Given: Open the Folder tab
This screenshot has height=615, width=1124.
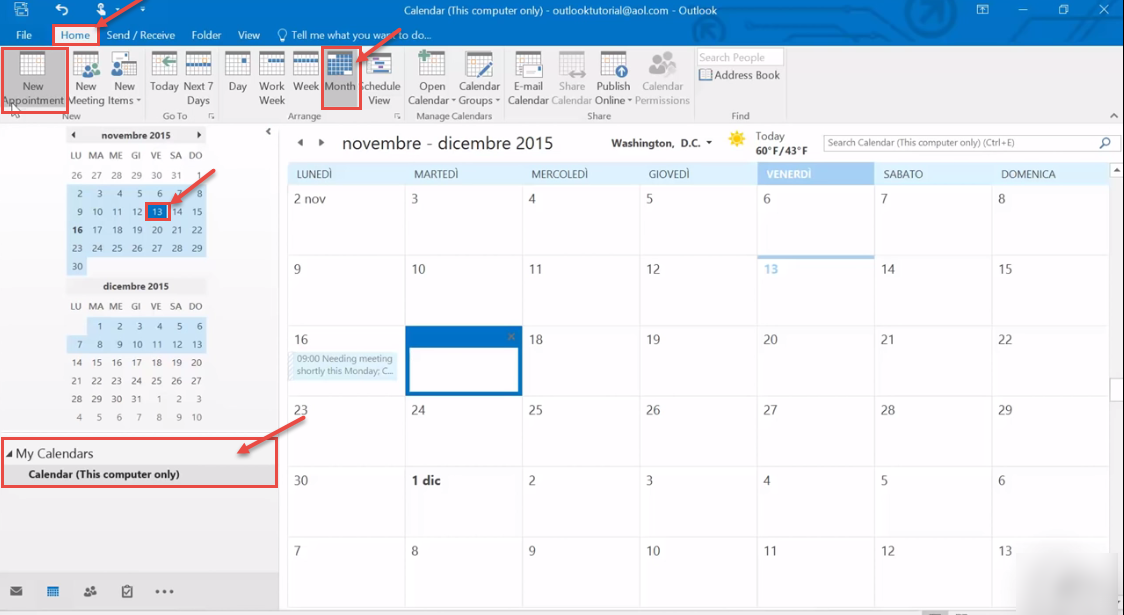Looking at the screenshot, I should point(206,35).
